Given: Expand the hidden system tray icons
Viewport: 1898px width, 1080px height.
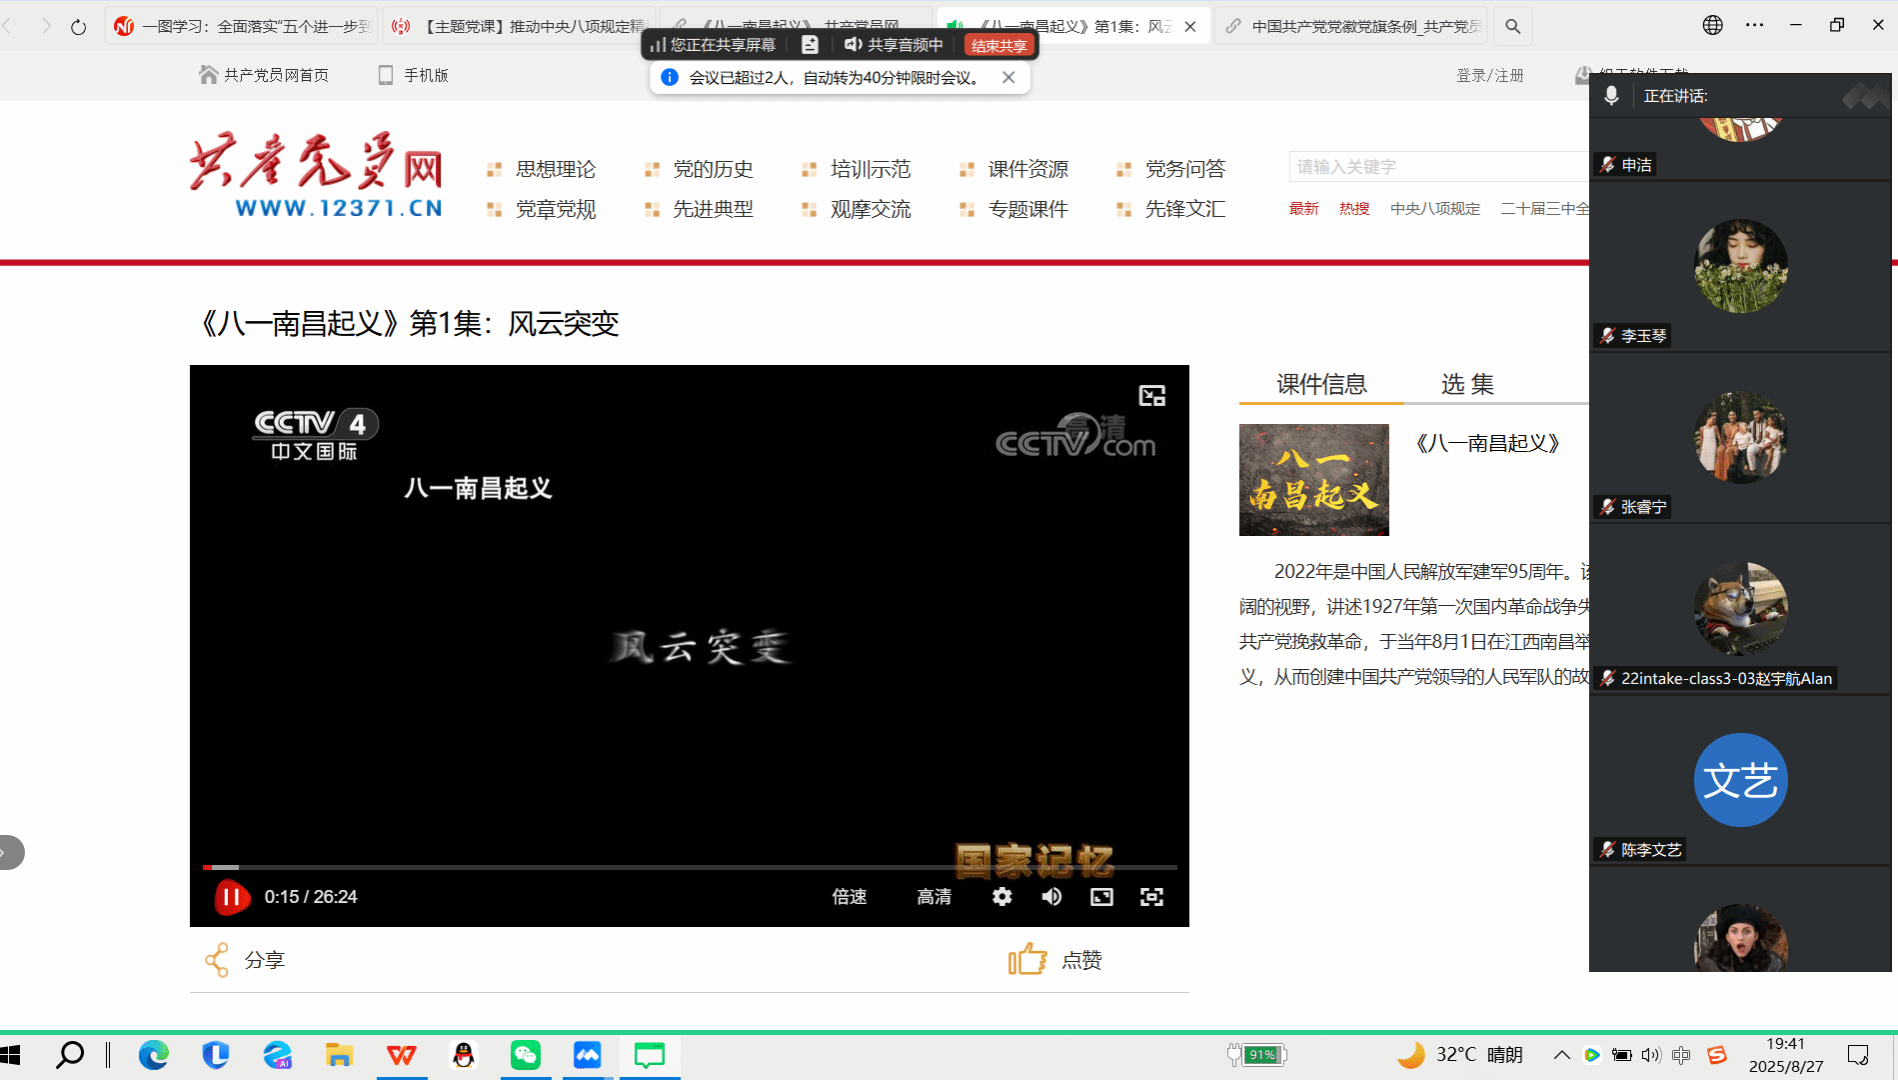Looking at the screenshot, I should (1561, 1055).
